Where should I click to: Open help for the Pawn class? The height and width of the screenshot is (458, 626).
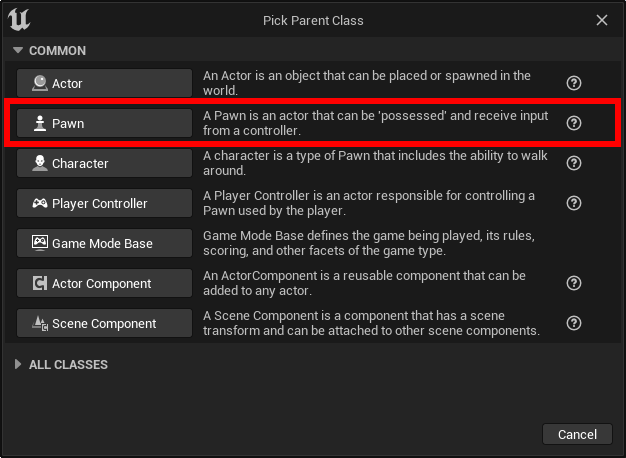[x=574, y=123]
